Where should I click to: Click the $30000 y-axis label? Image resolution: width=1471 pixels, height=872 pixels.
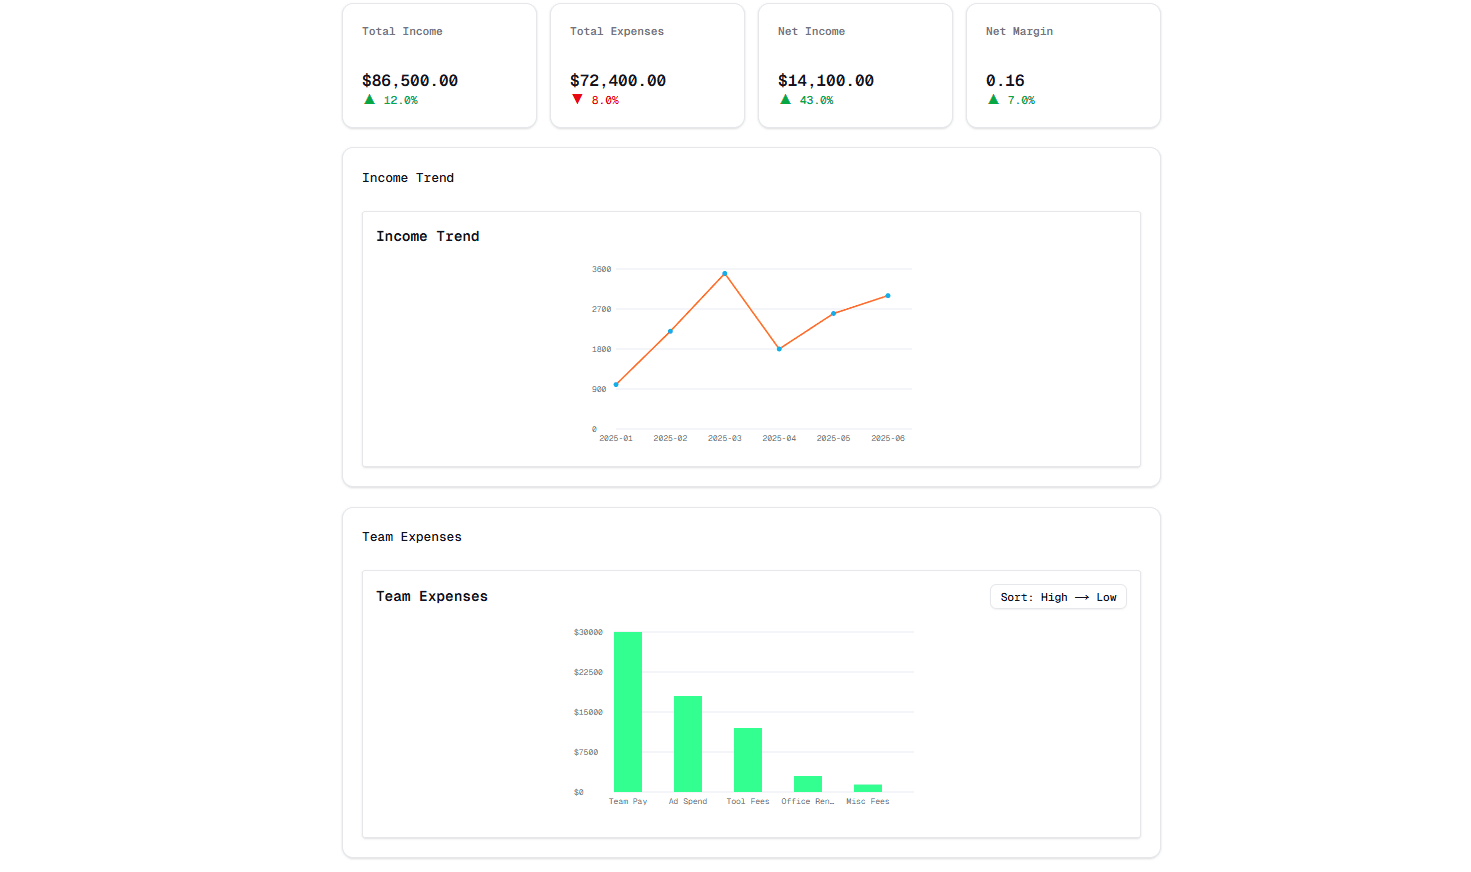(x=588, y=632)
